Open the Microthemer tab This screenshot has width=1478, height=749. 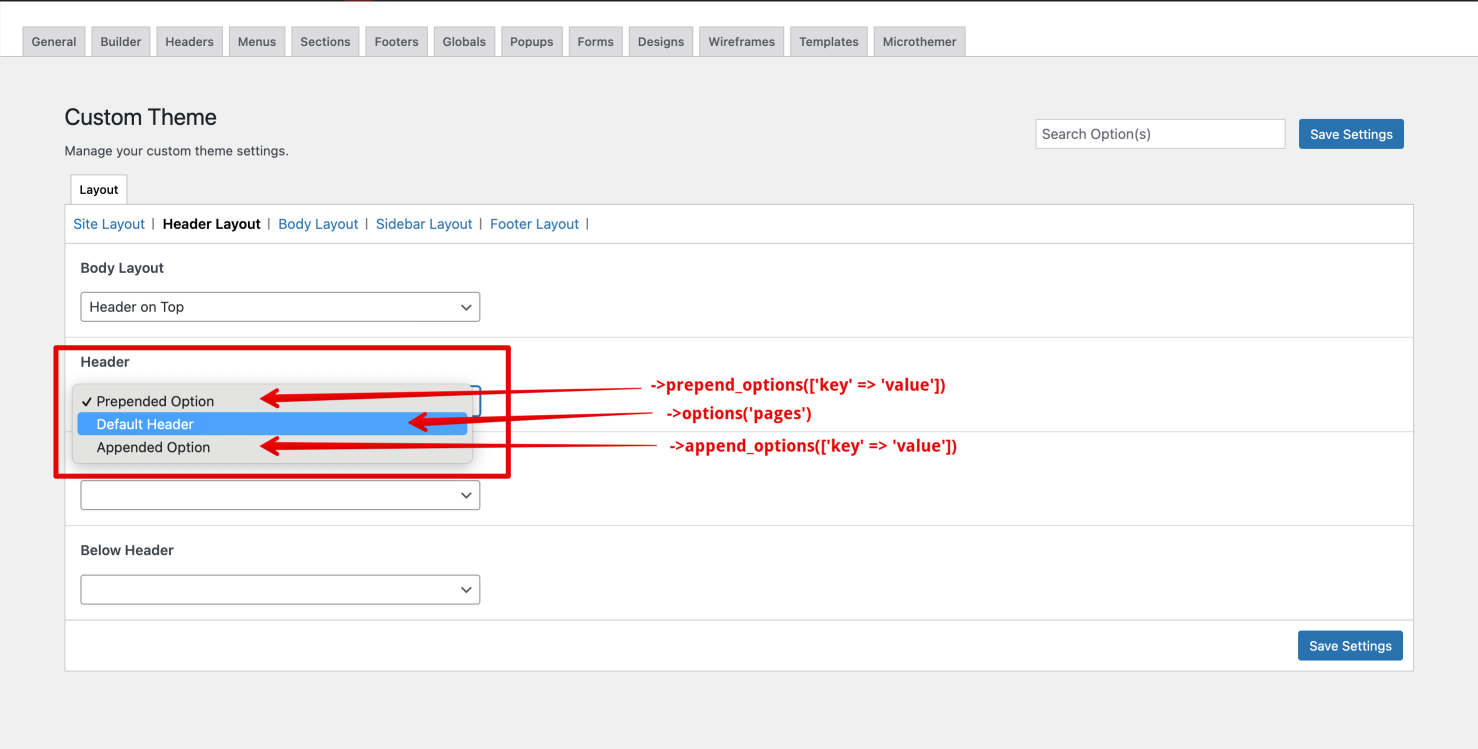point(918,41)
